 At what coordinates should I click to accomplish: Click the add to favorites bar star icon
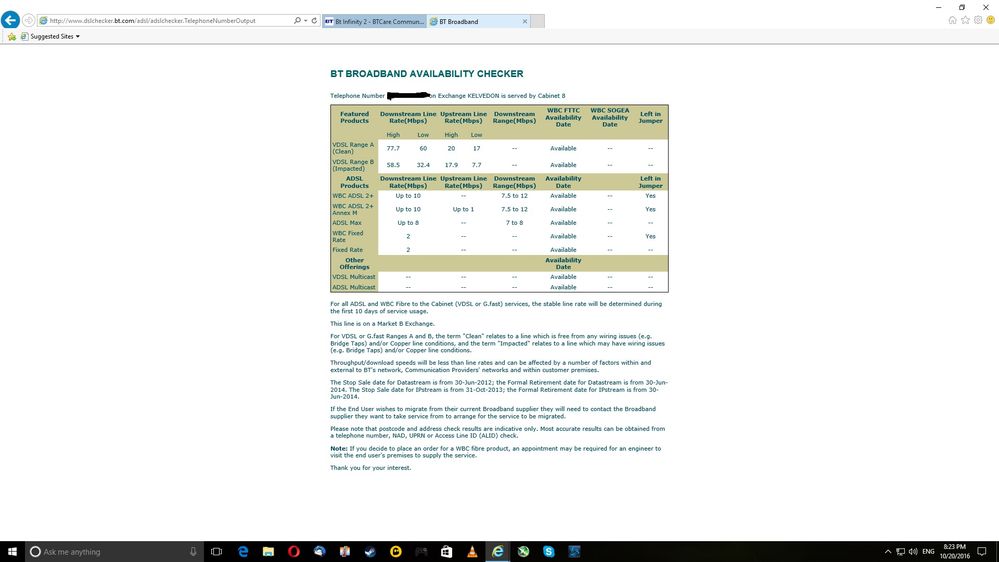point(12,36)
